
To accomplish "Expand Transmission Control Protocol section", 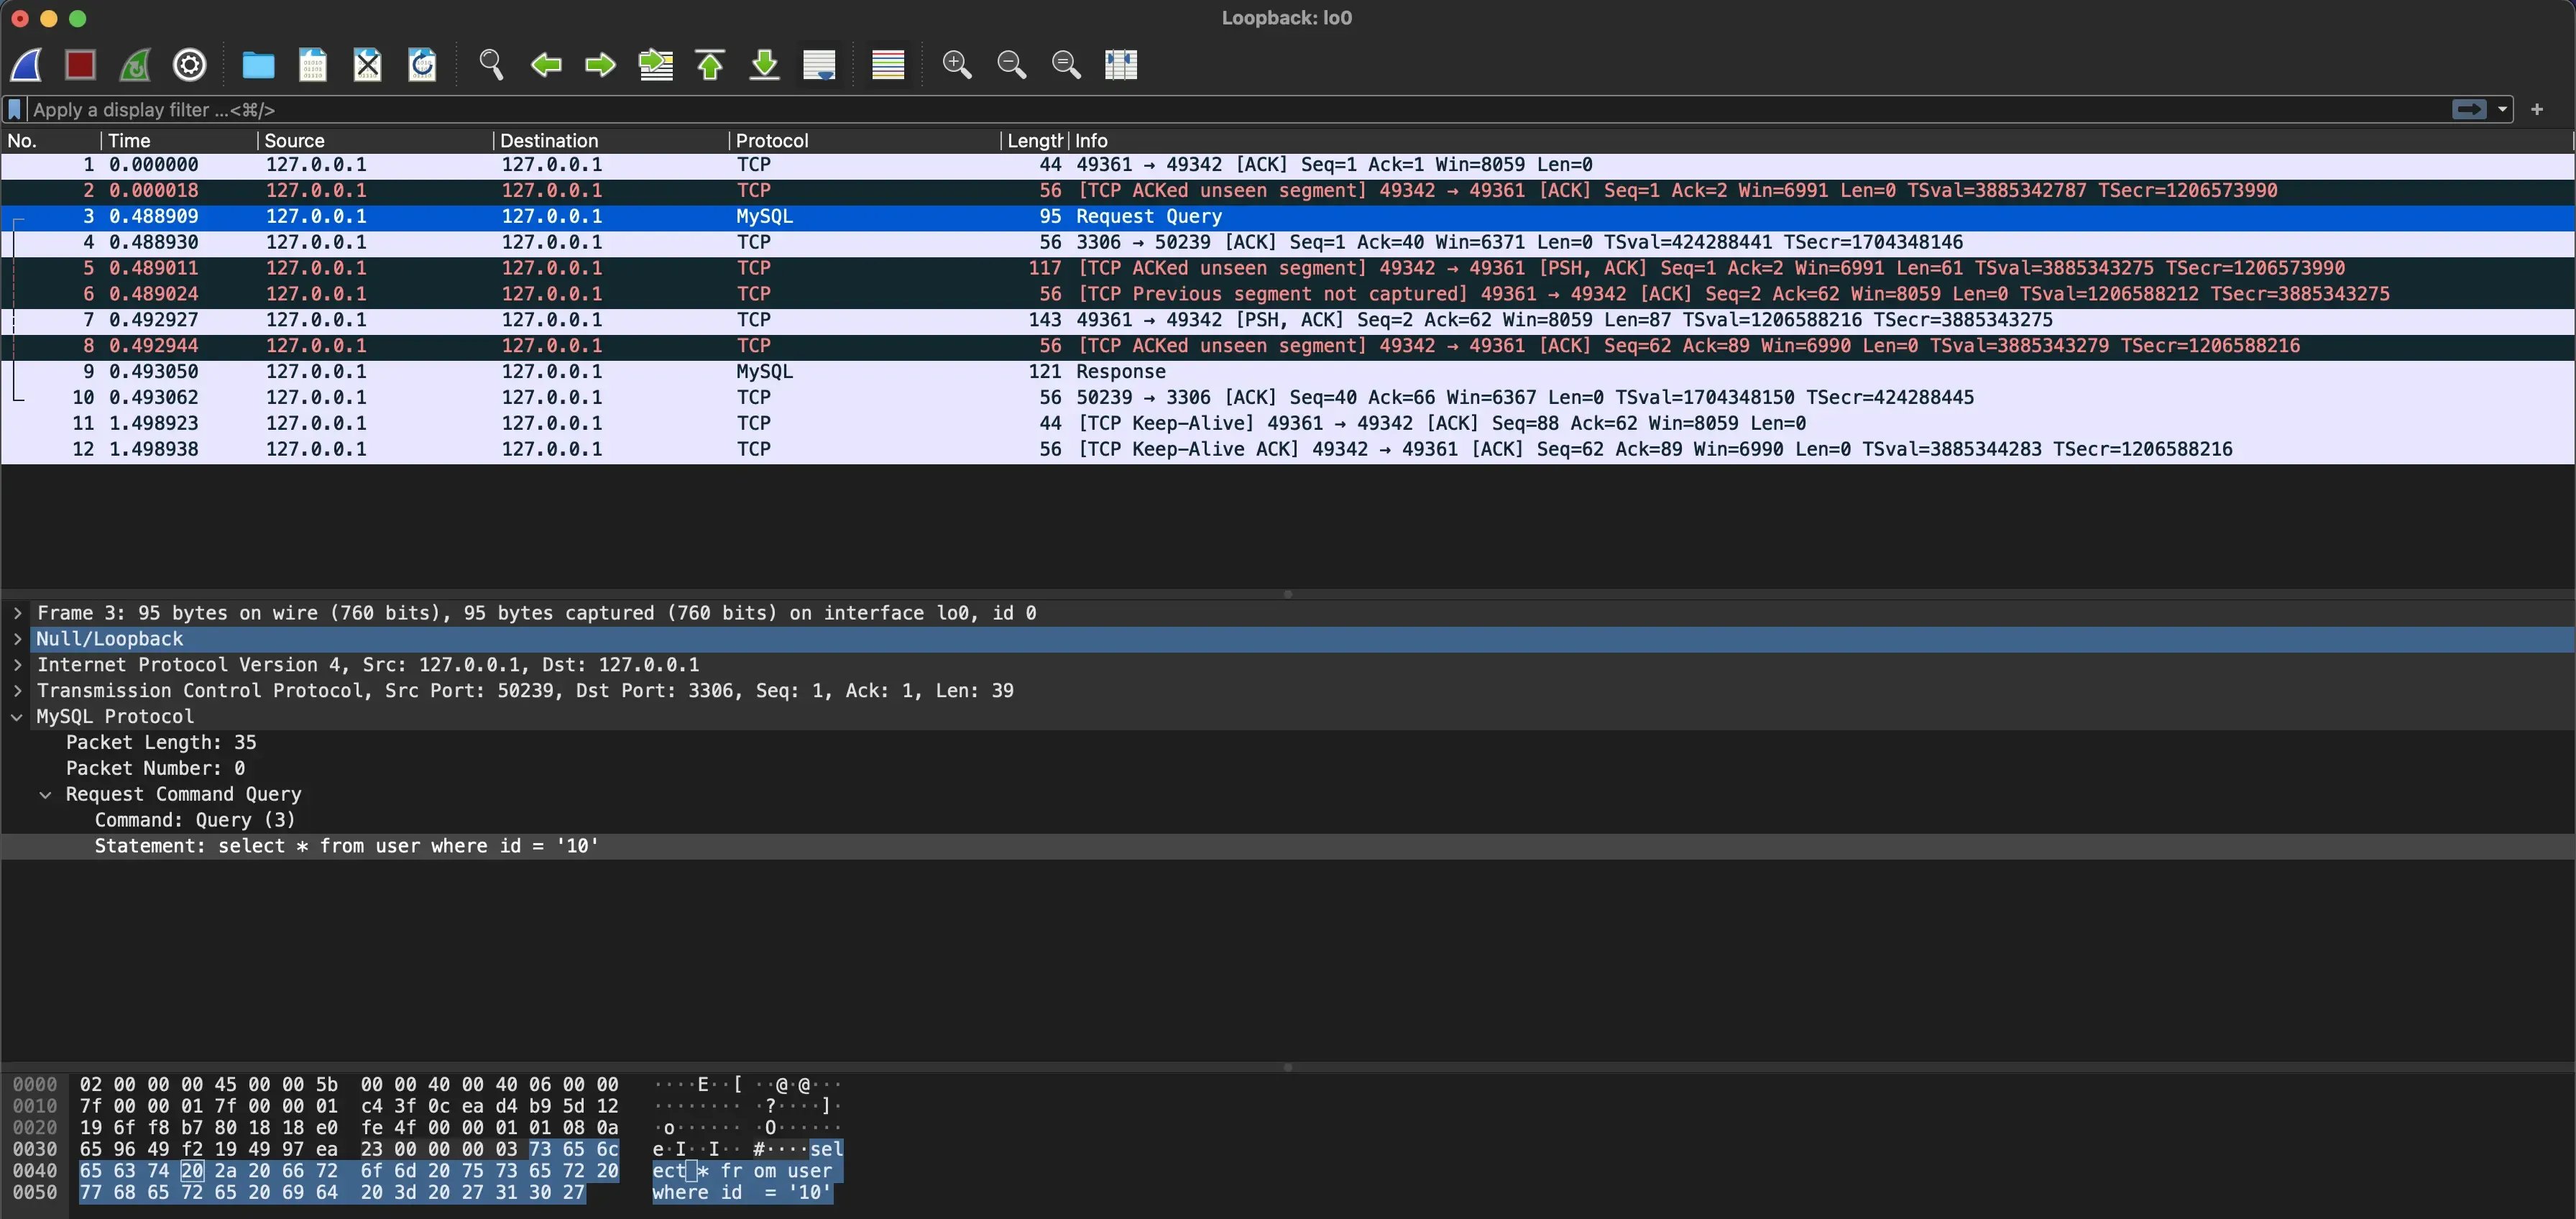I will (17, 691).
